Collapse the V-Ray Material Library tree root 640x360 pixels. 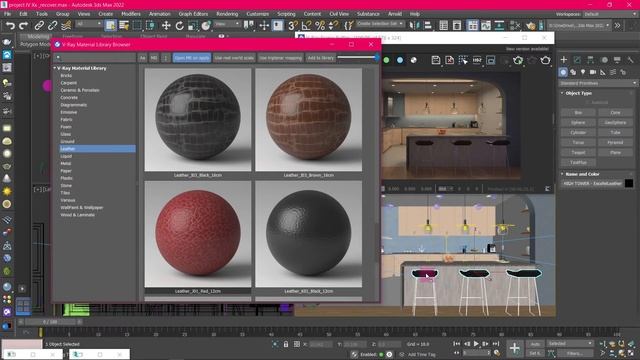55,68
